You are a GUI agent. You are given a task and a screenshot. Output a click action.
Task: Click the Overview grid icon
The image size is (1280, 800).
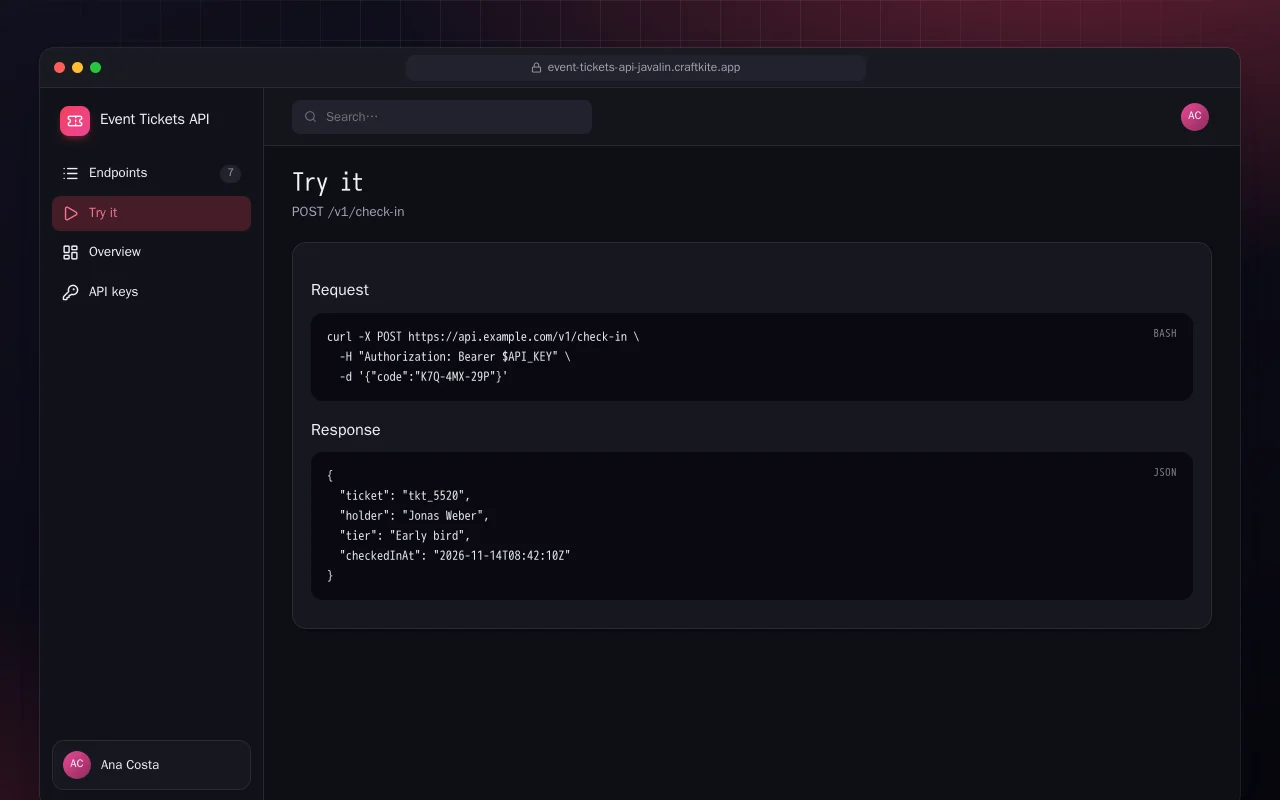tap(70, 252)
